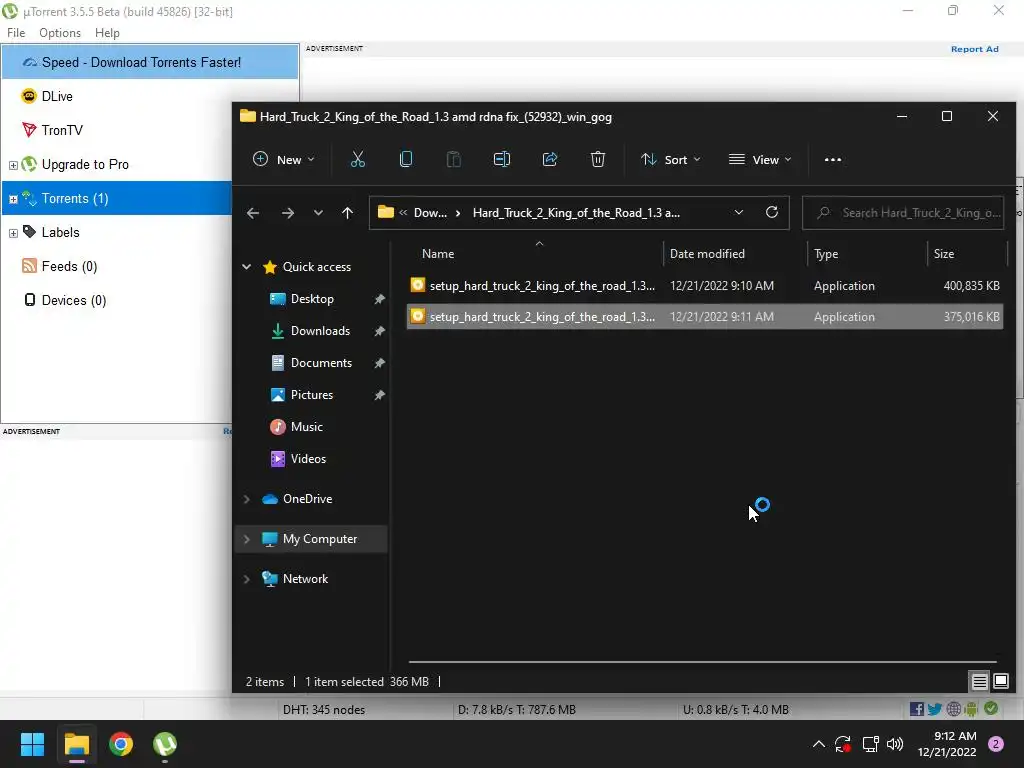This screenshot has width=1024, height=768.
Task: Open the View dropdown menu
Action: pos(760,159)
